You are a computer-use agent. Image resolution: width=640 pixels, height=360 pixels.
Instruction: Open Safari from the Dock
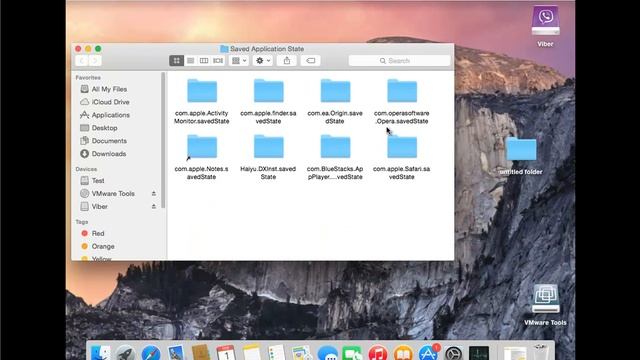tap(151, 353)
